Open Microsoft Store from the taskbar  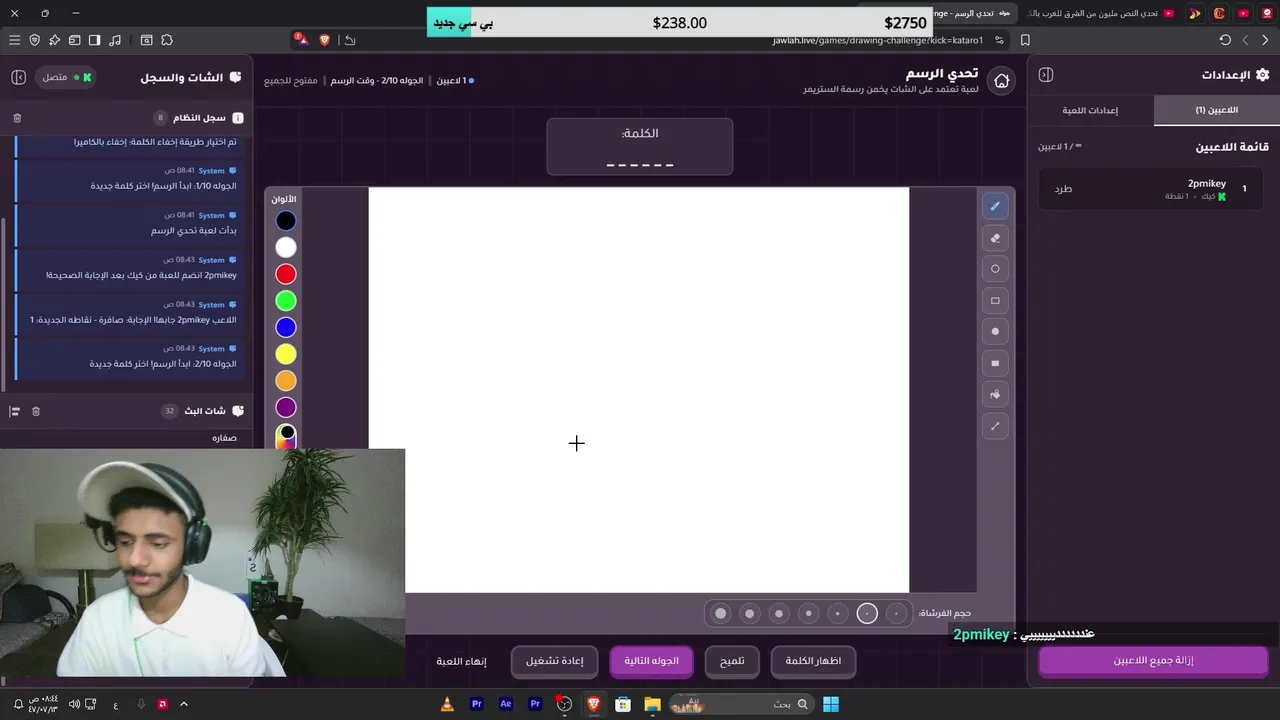click(623, 704)
